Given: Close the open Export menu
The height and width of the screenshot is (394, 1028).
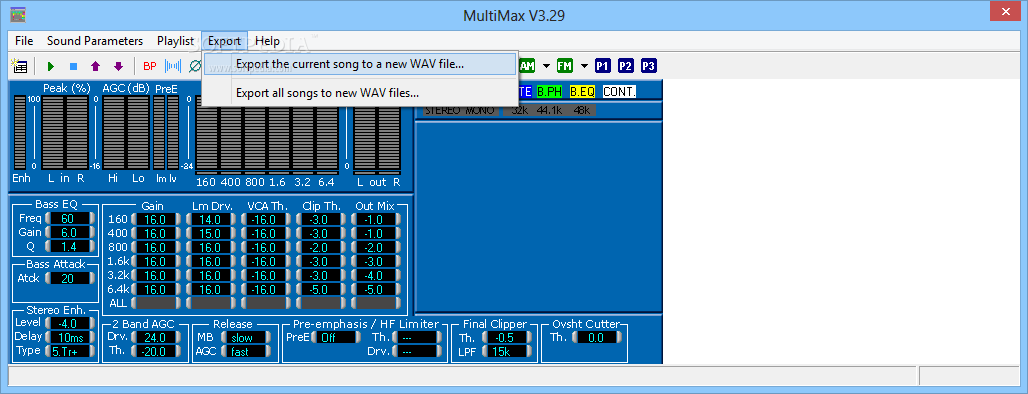Looking at the screenshot, I should tap(225, 41).
